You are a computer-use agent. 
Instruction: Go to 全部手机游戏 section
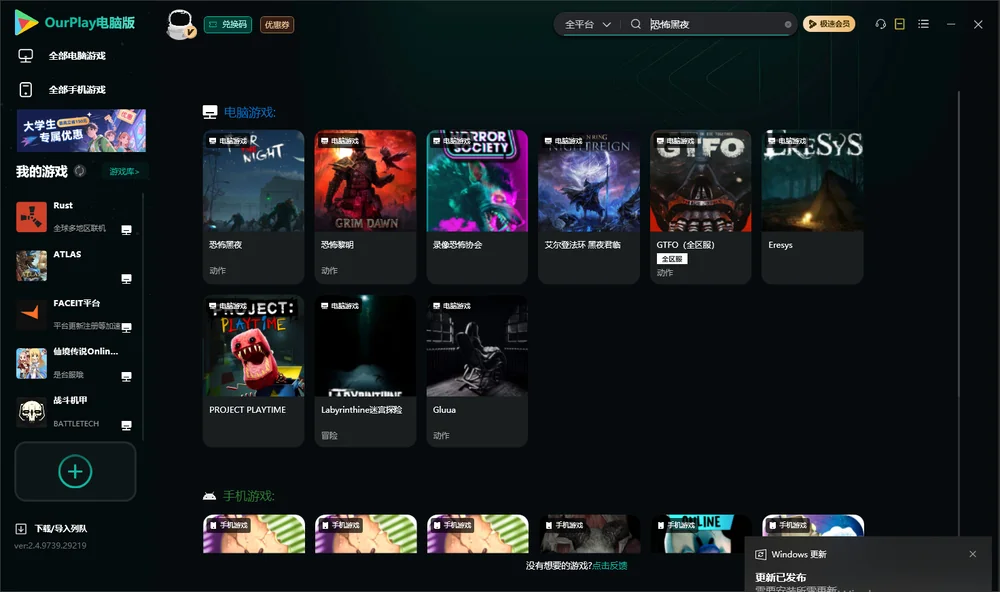[x=62, y=89]
